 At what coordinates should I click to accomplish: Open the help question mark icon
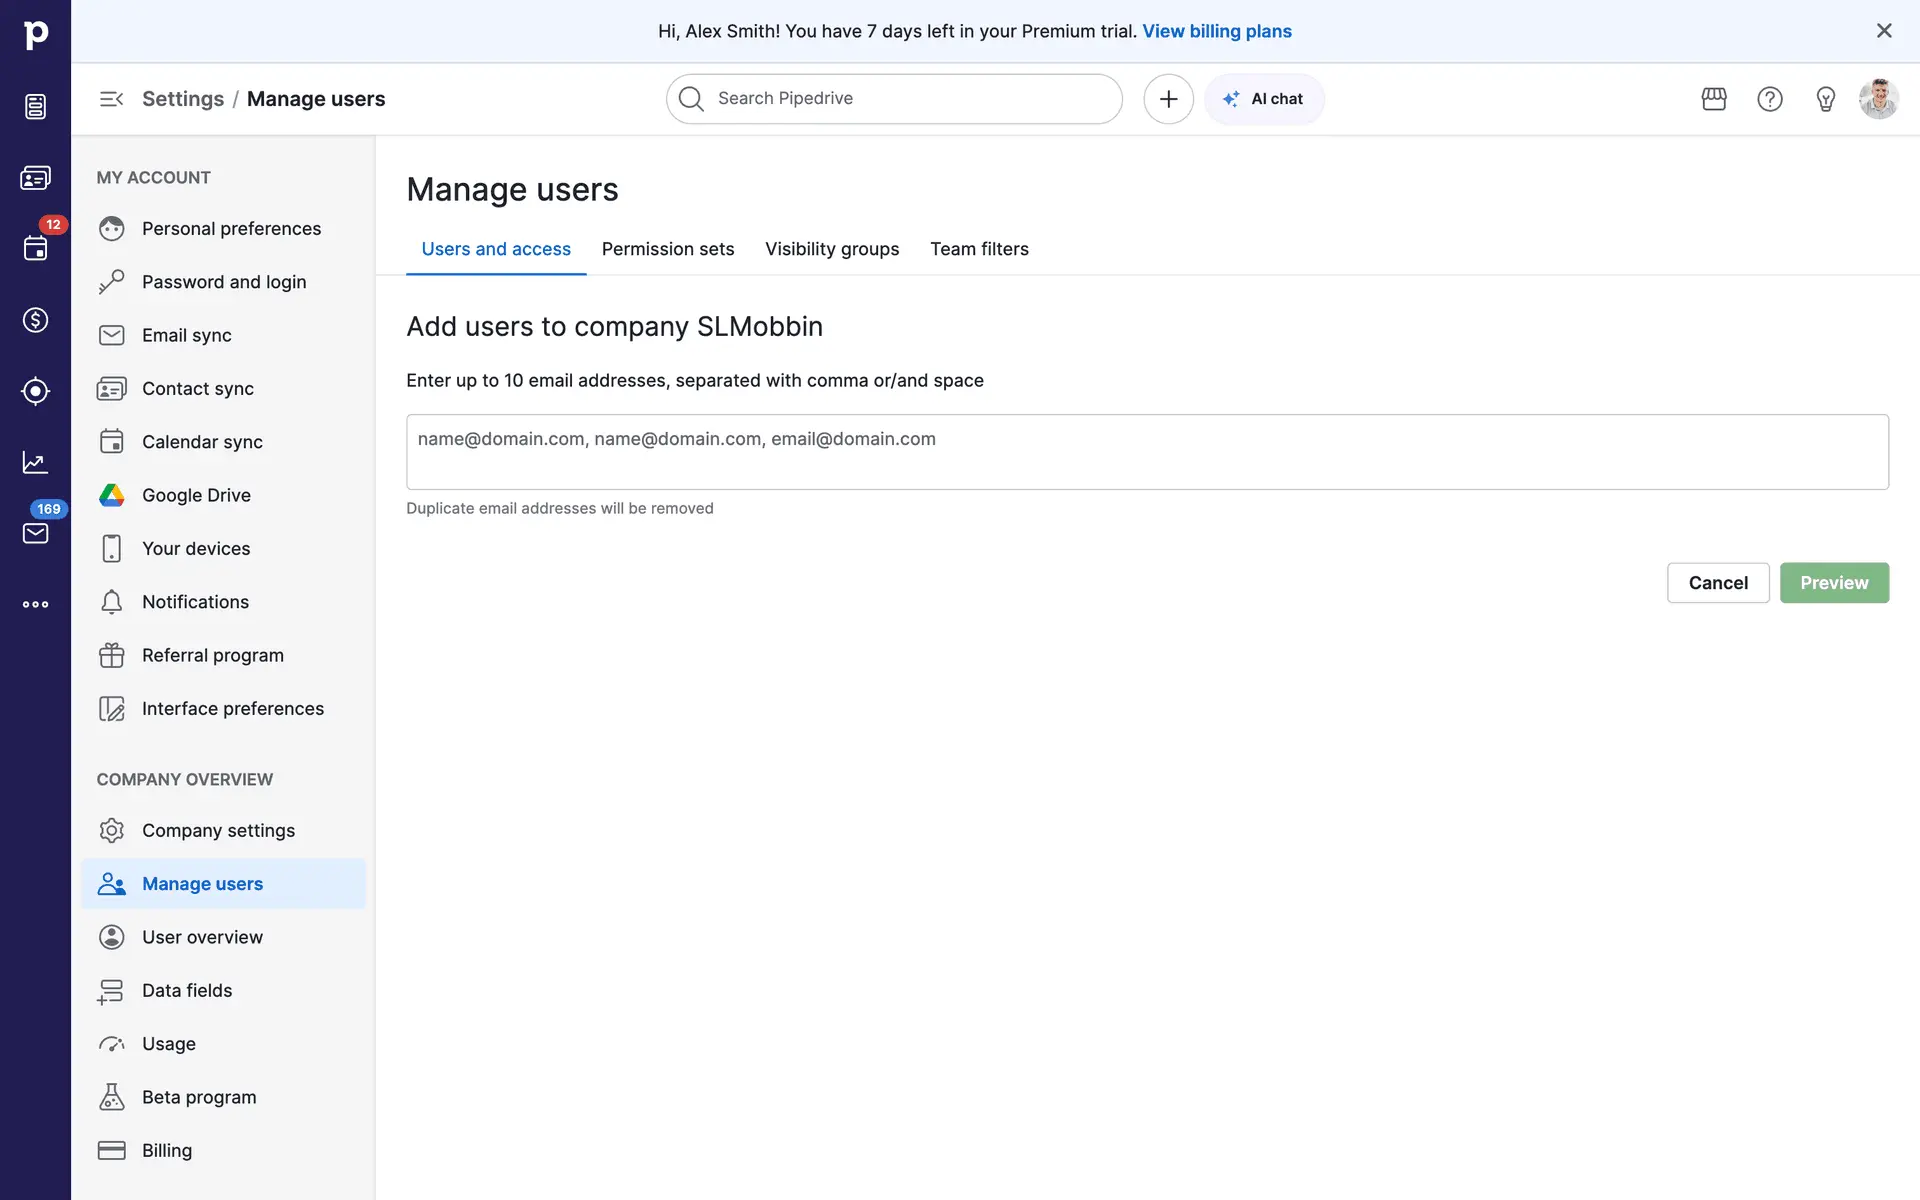click(x=1770, y=99)
